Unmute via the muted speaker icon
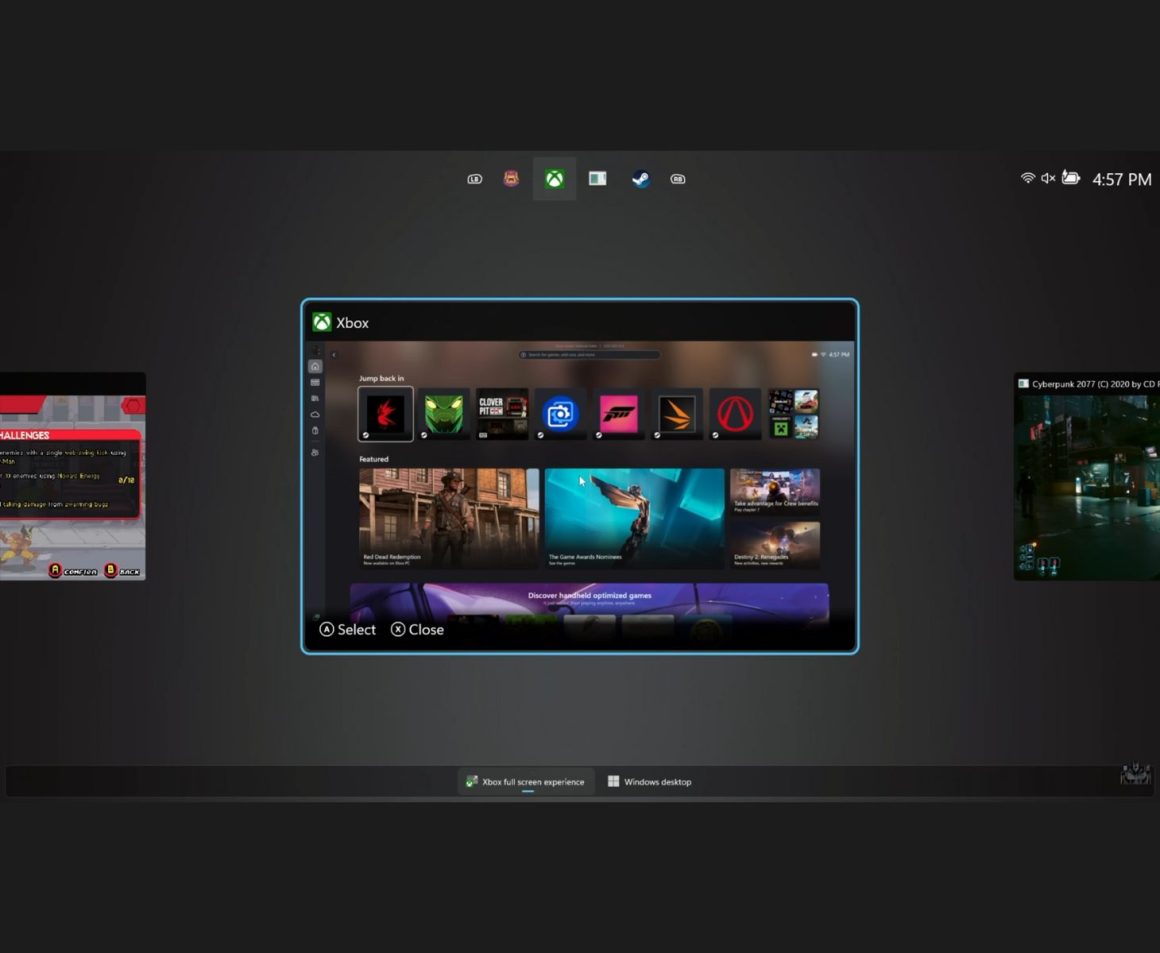 point(1048,178)
